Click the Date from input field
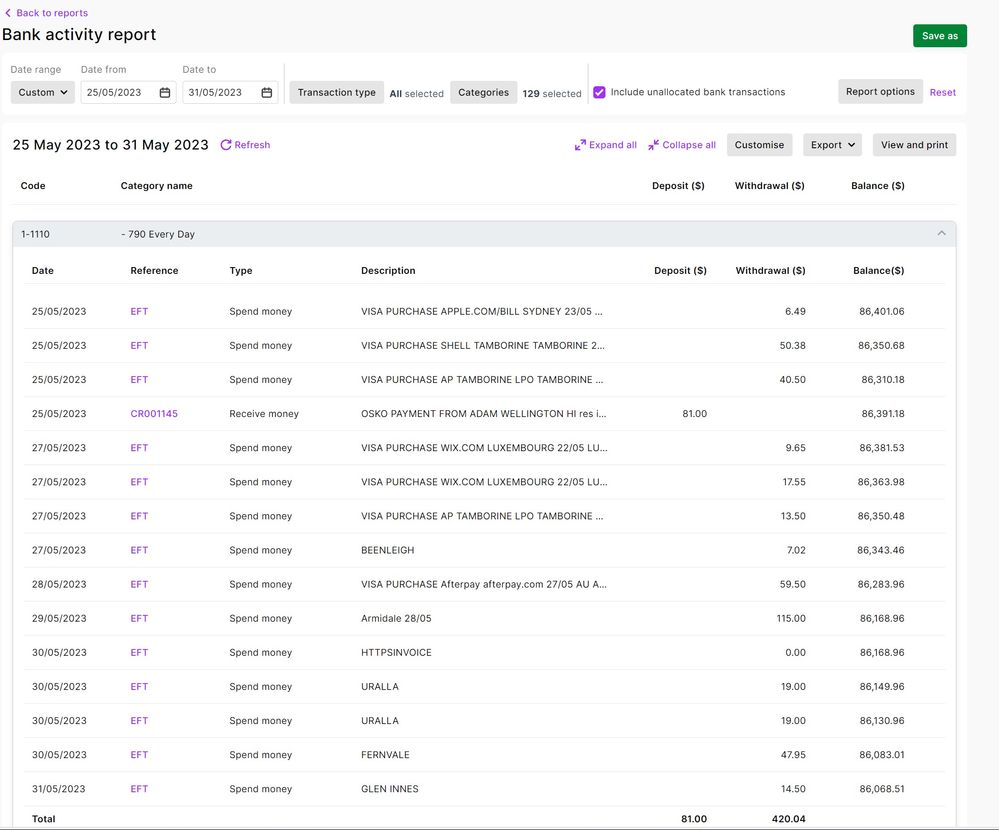 pyautogui.click(x=118, y=93)
